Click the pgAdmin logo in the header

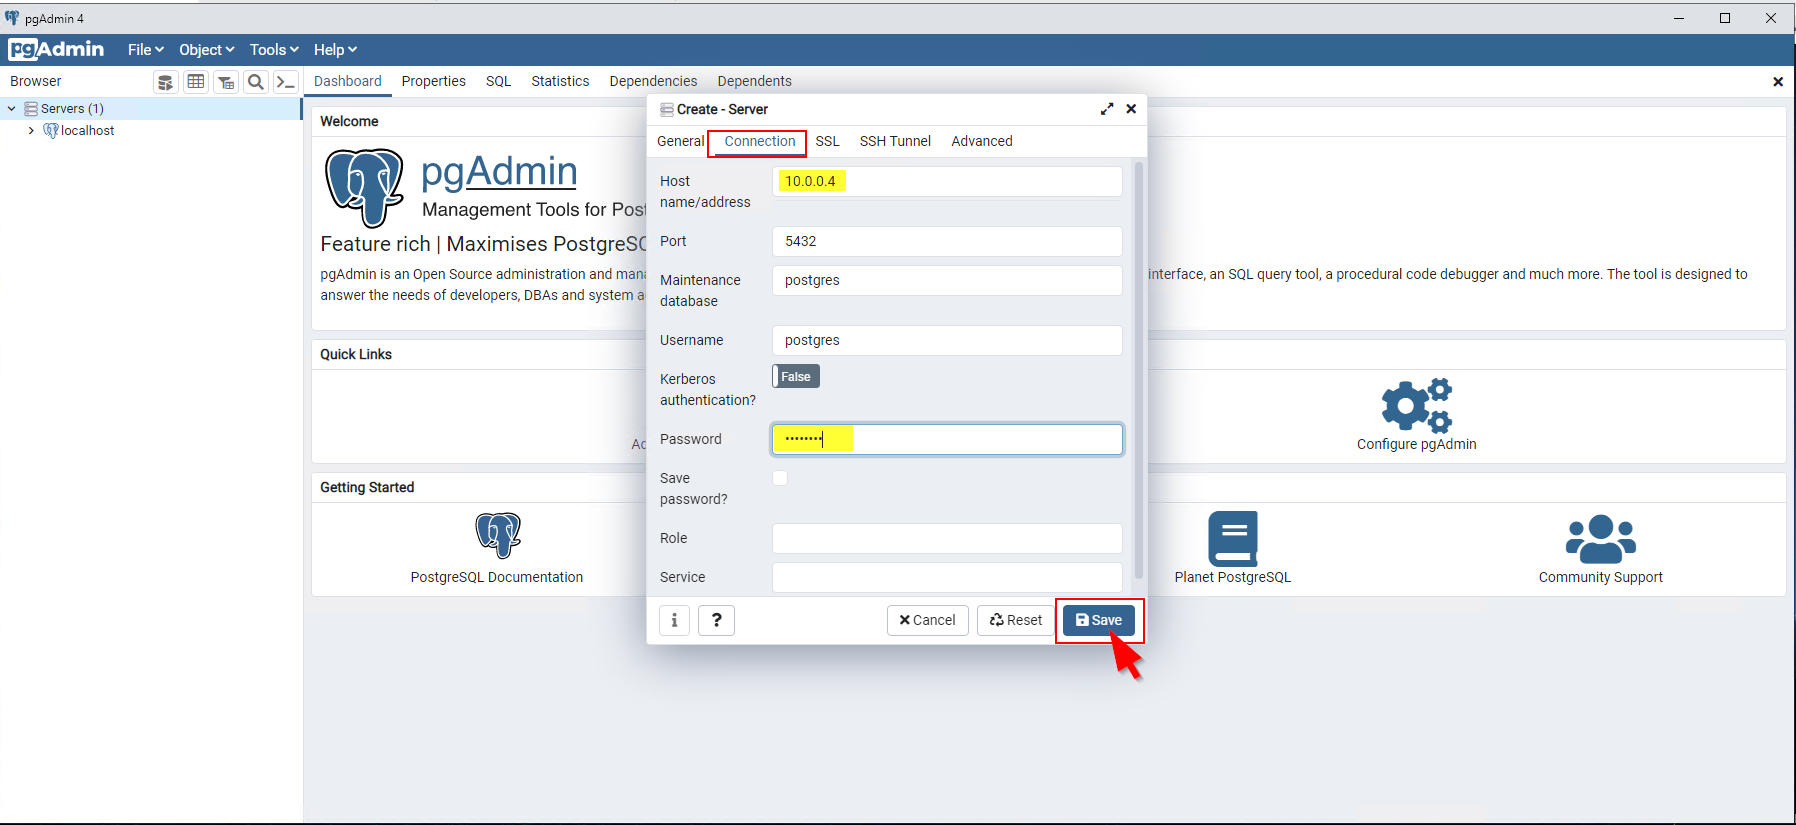click(56, 49)
